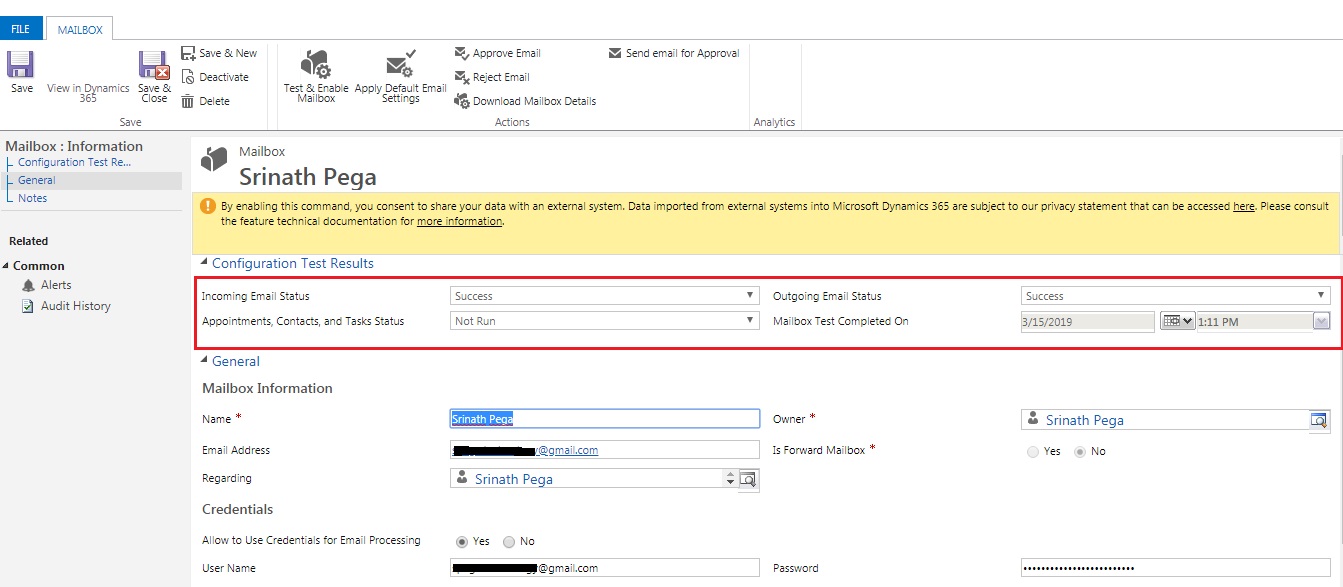Open the Owner lookup search icon
1343x587 pixels.
(1319, 420)
